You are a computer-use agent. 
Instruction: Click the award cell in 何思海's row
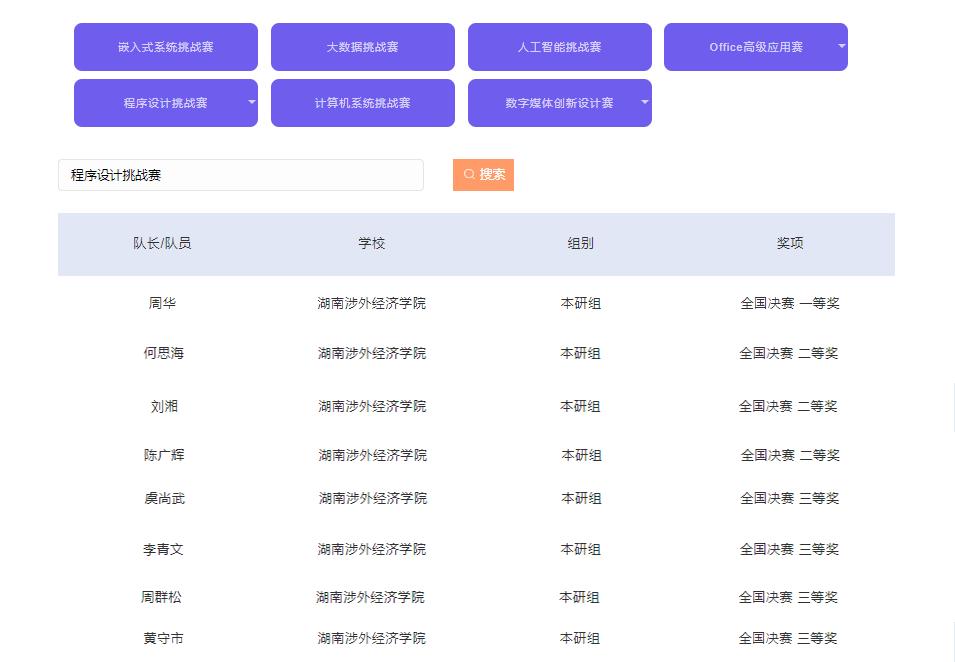click(x=789, y=353)
